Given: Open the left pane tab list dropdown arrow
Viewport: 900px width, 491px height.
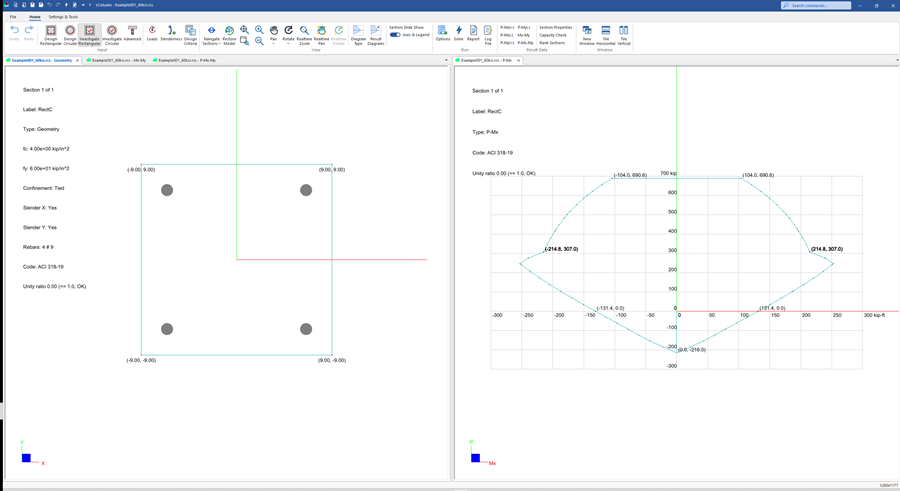Looking at the screenshot, I should pos(446,60).
